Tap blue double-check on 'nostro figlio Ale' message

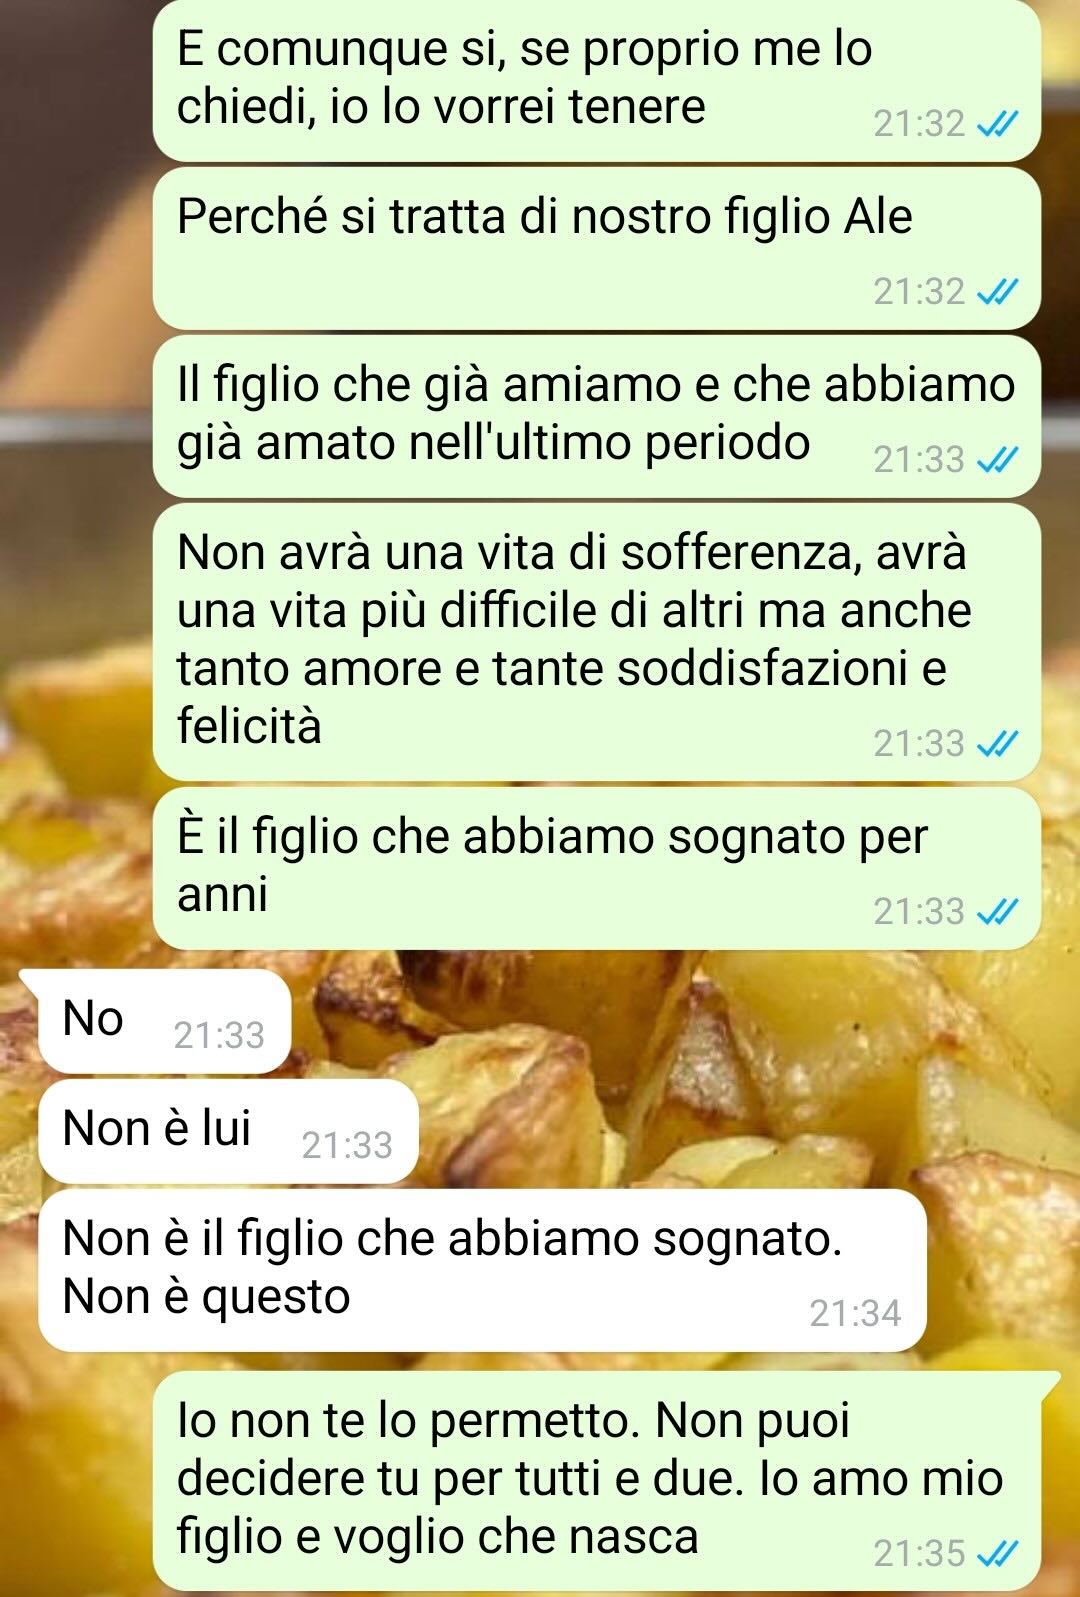997,292
